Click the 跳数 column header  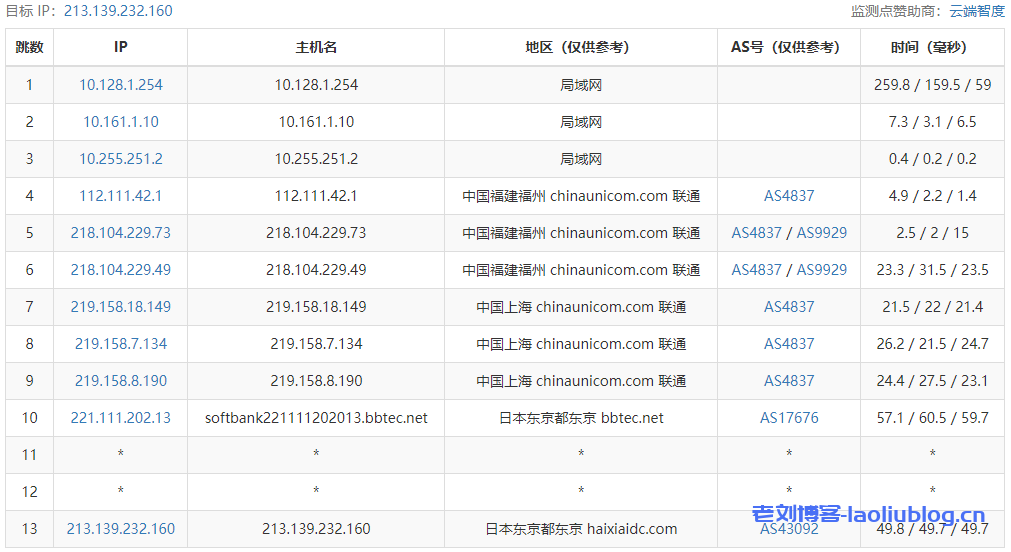coord(30,47)
